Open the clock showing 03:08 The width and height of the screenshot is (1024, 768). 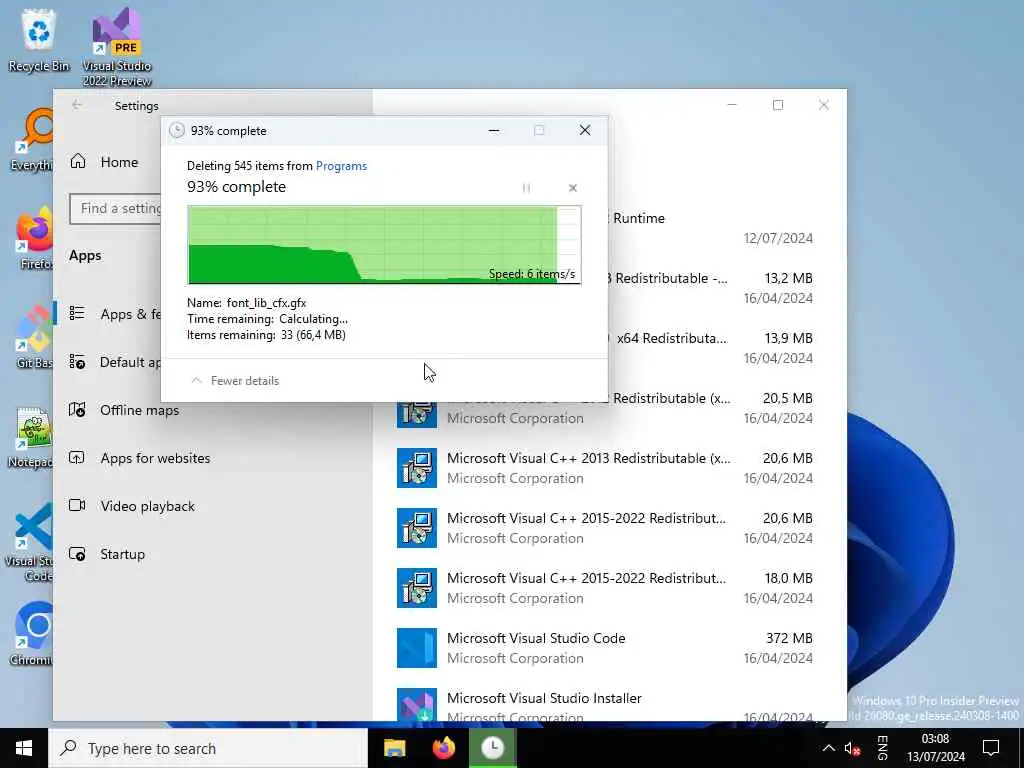click(x=935, y=748)
